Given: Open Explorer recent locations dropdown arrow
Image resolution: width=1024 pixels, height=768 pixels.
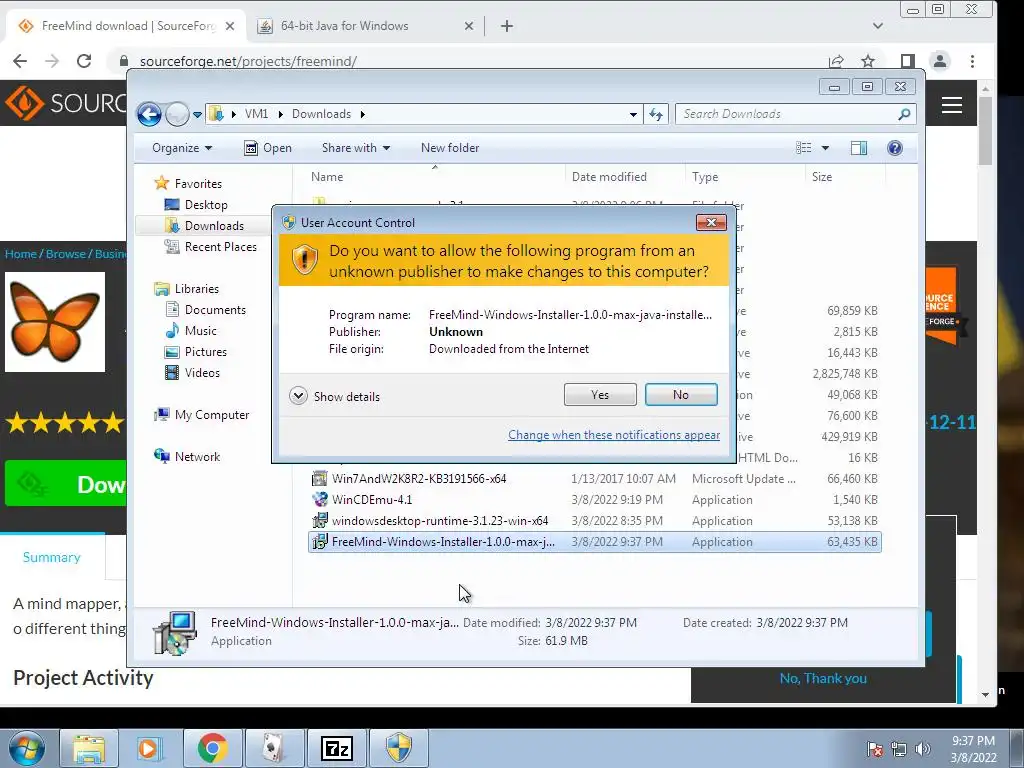Looking at the screenshot, I should [x=197, y=115].
